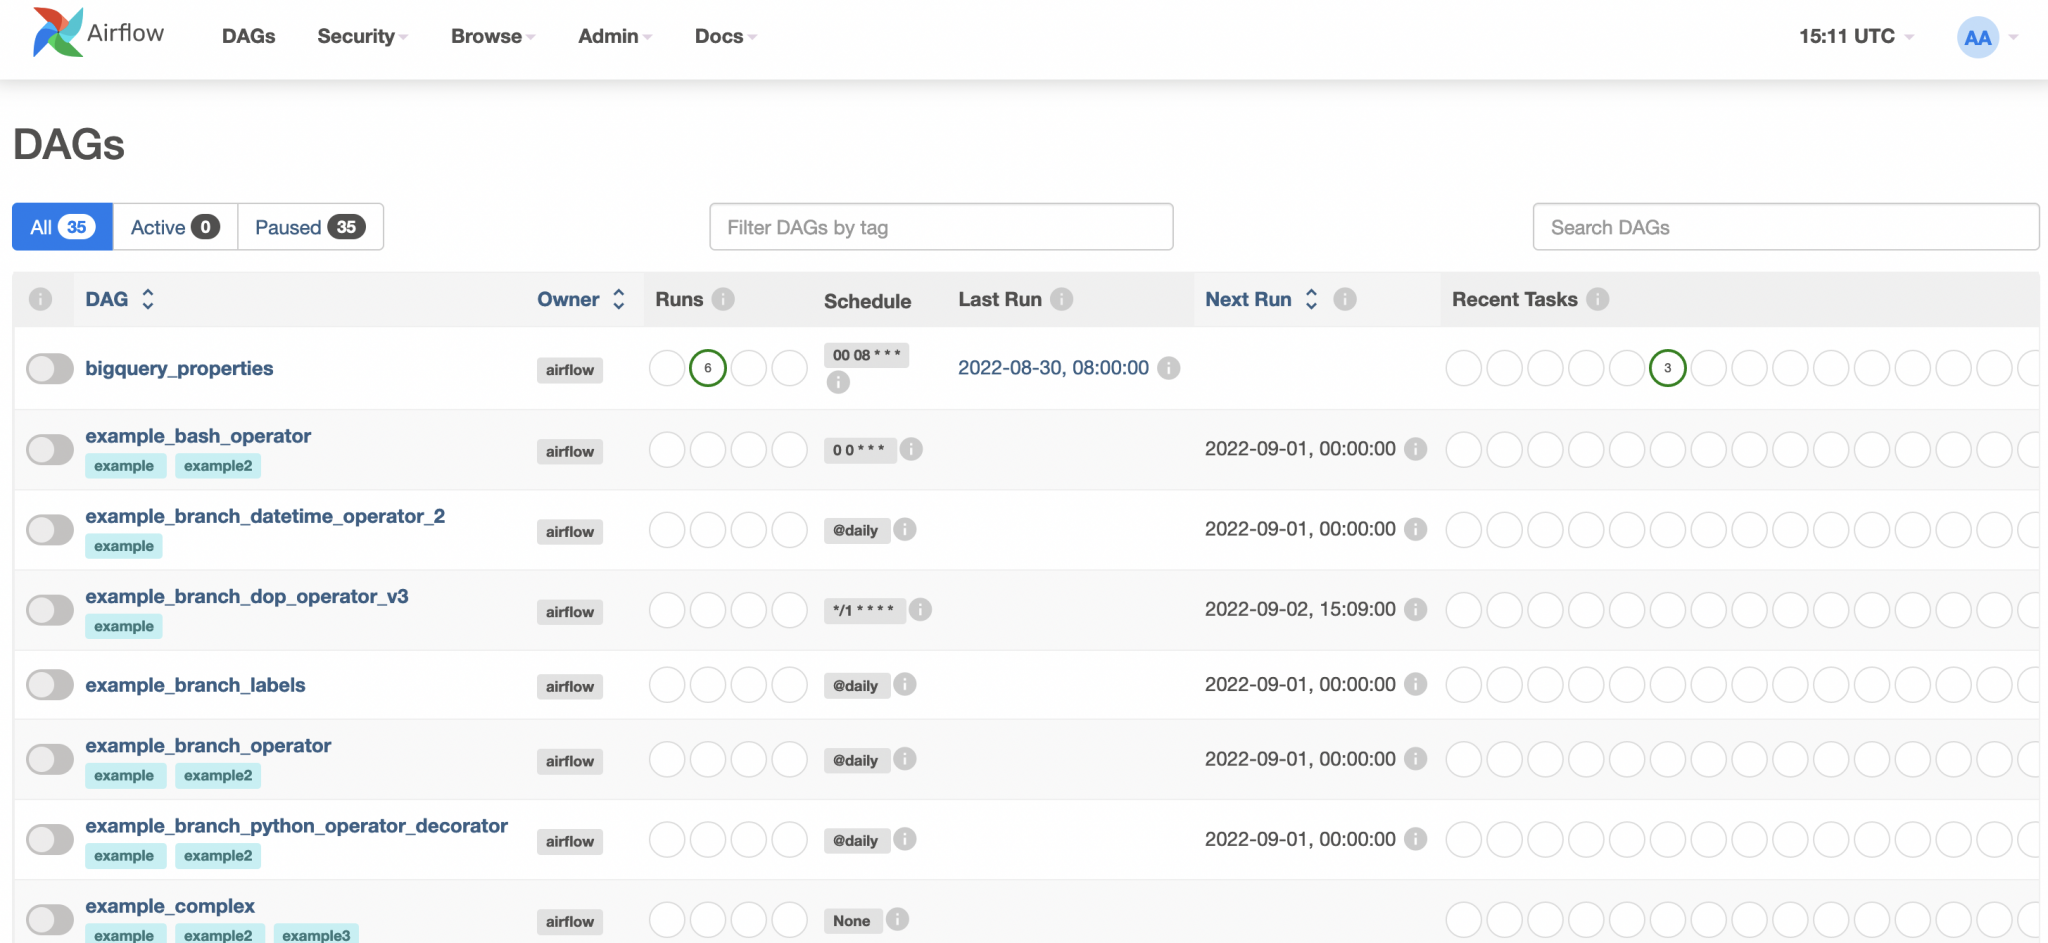Open schedule info for example_bash_operator
This screenshot has height=943, width=2048.
(911, 450)
